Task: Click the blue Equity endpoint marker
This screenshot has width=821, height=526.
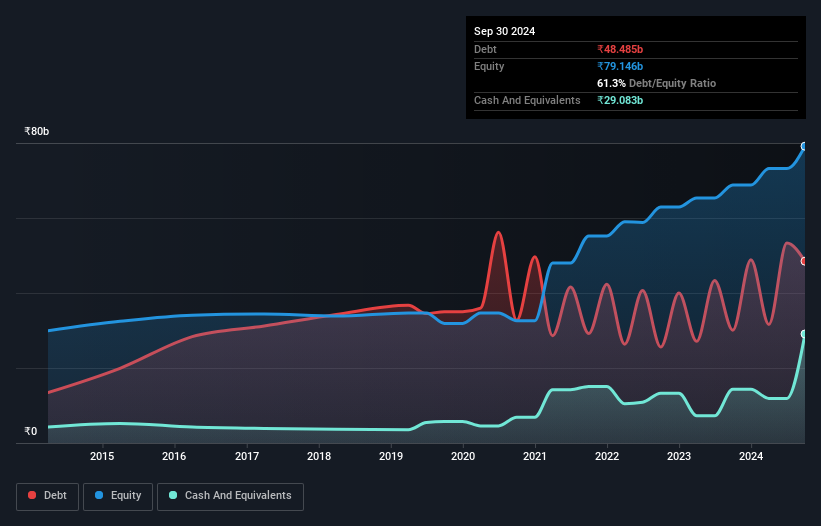Action: pyautogui.click(x=804, y=147)
